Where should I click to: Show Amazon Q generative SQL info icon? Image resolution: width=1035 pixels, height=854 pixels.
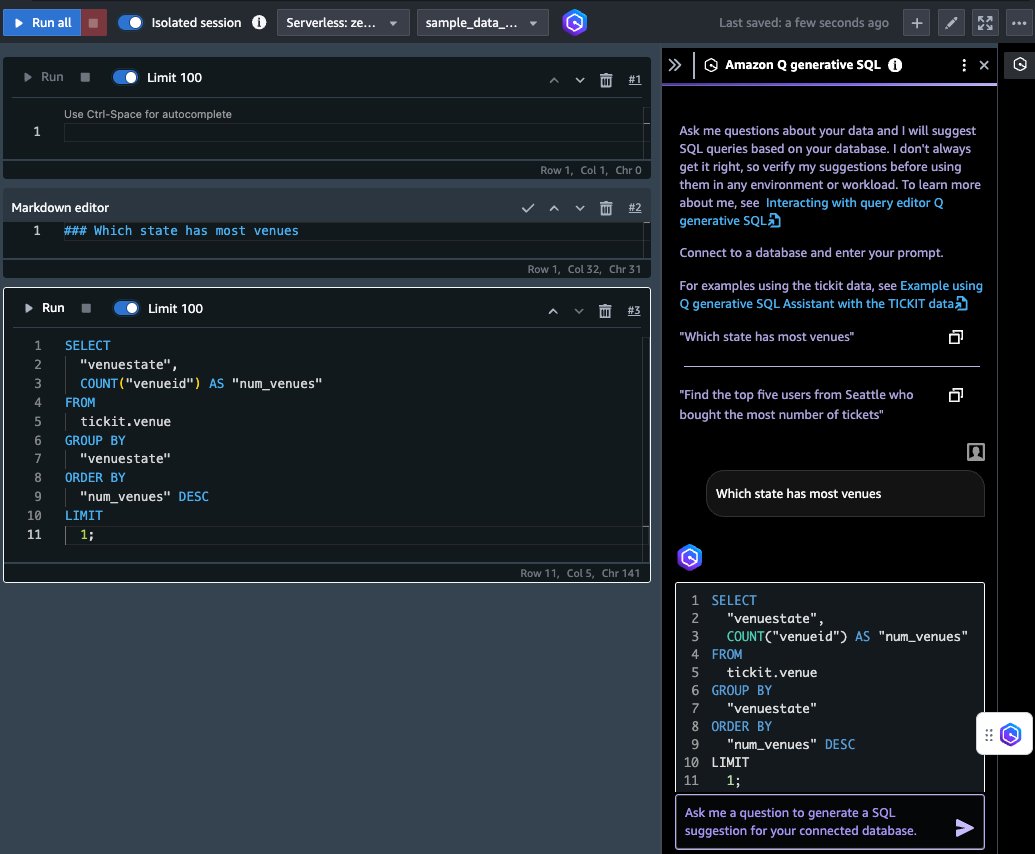895,65
